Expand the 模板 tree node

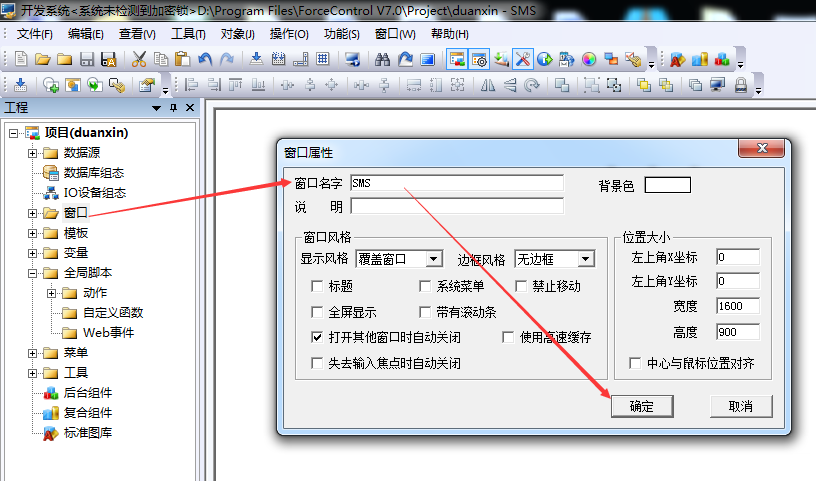point(32,233)
